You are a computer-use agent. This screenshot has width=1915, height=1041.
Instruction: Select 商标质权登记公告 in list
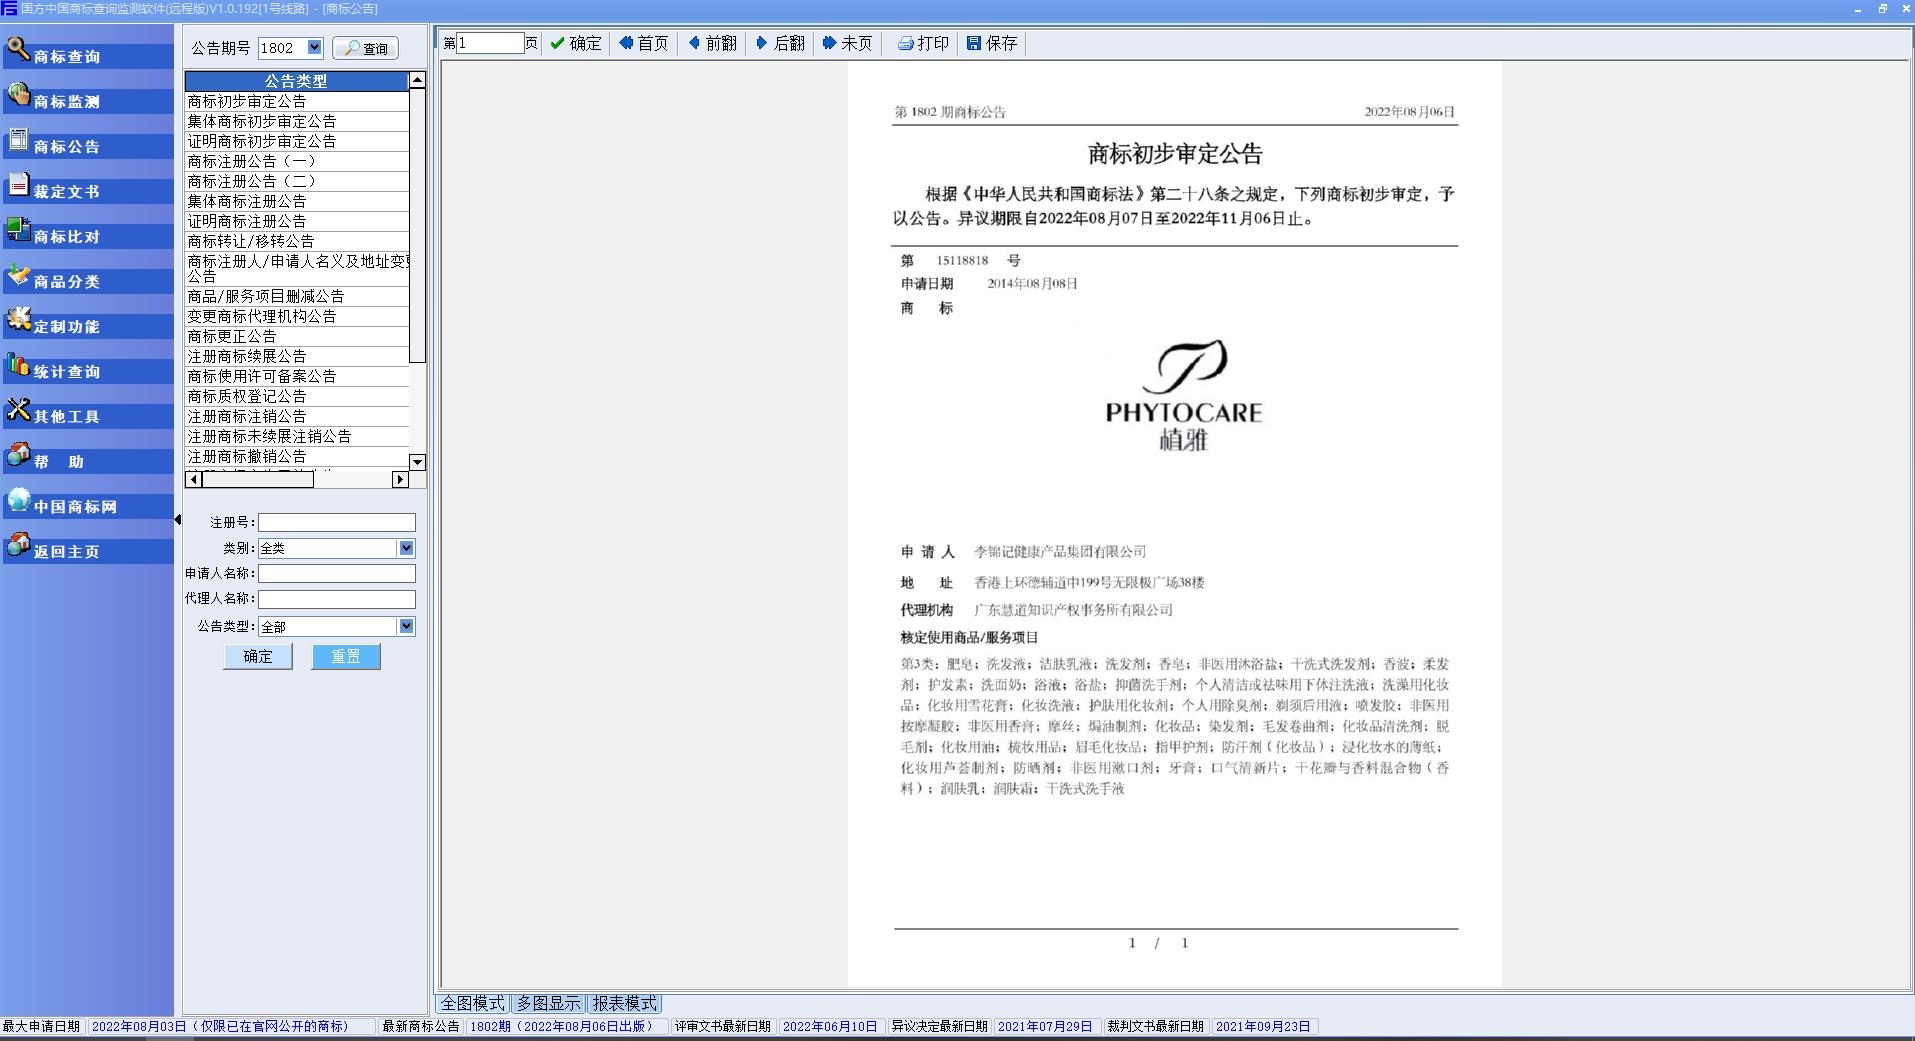pyautogui.click(x=297, y=396)
